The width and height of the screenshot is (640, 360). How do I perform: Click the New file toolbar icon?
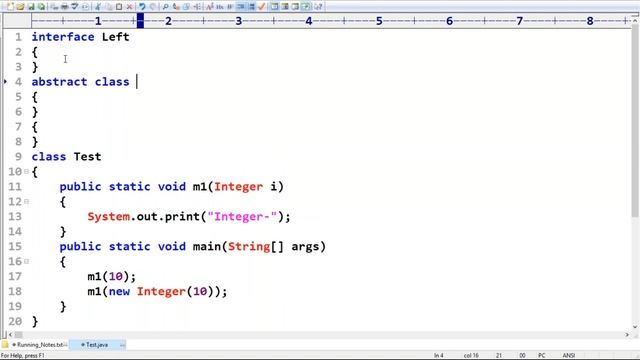click(10, 7)
